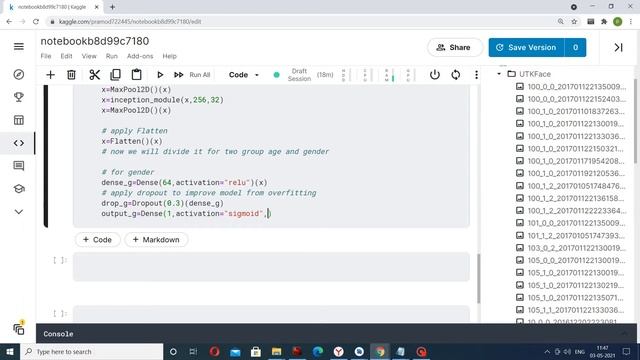The image size is (640, 360).
Task: Click the version count 0 button
Action: [575, 47]
